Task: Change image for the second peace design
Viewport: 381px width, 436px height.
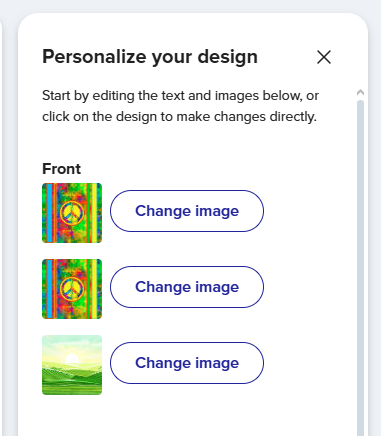Action: coord(187,287)
